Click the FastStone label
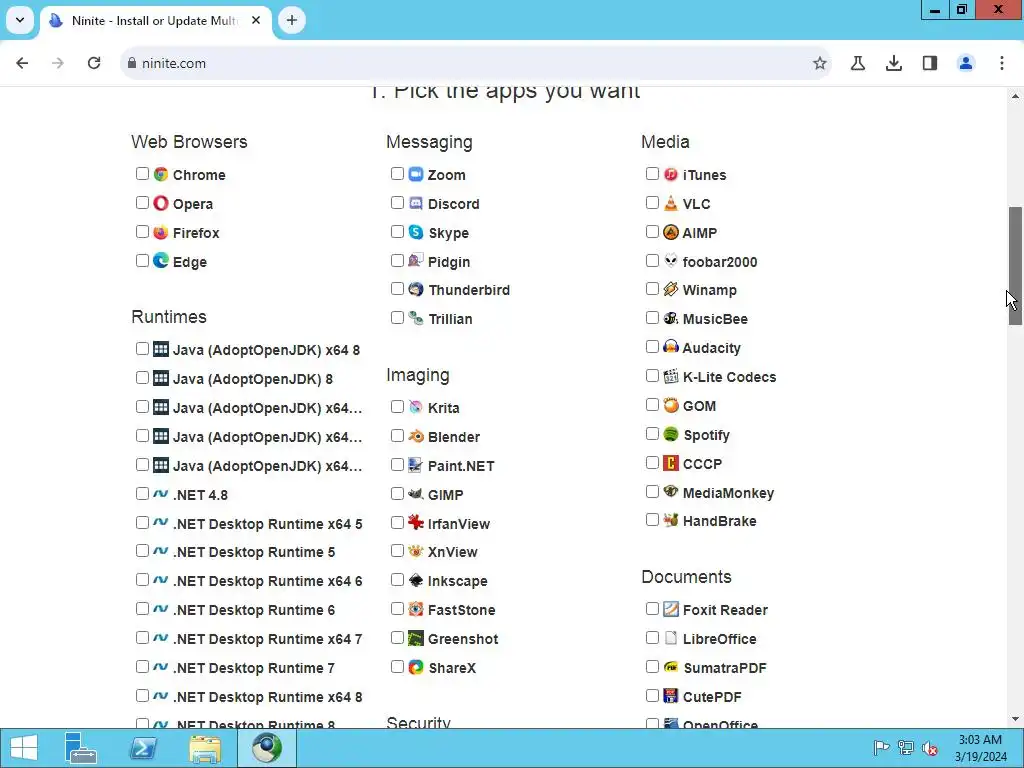The width and height of the screenshot is (1024, 768). (x=462, y=610)
